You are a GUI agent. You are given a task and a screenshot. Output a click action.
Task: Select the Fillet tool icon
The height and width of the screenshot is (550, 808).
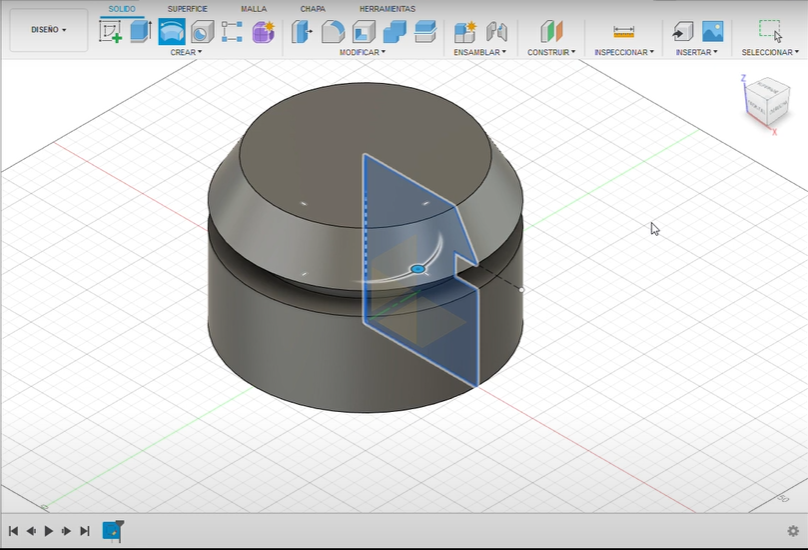(333, 31)
